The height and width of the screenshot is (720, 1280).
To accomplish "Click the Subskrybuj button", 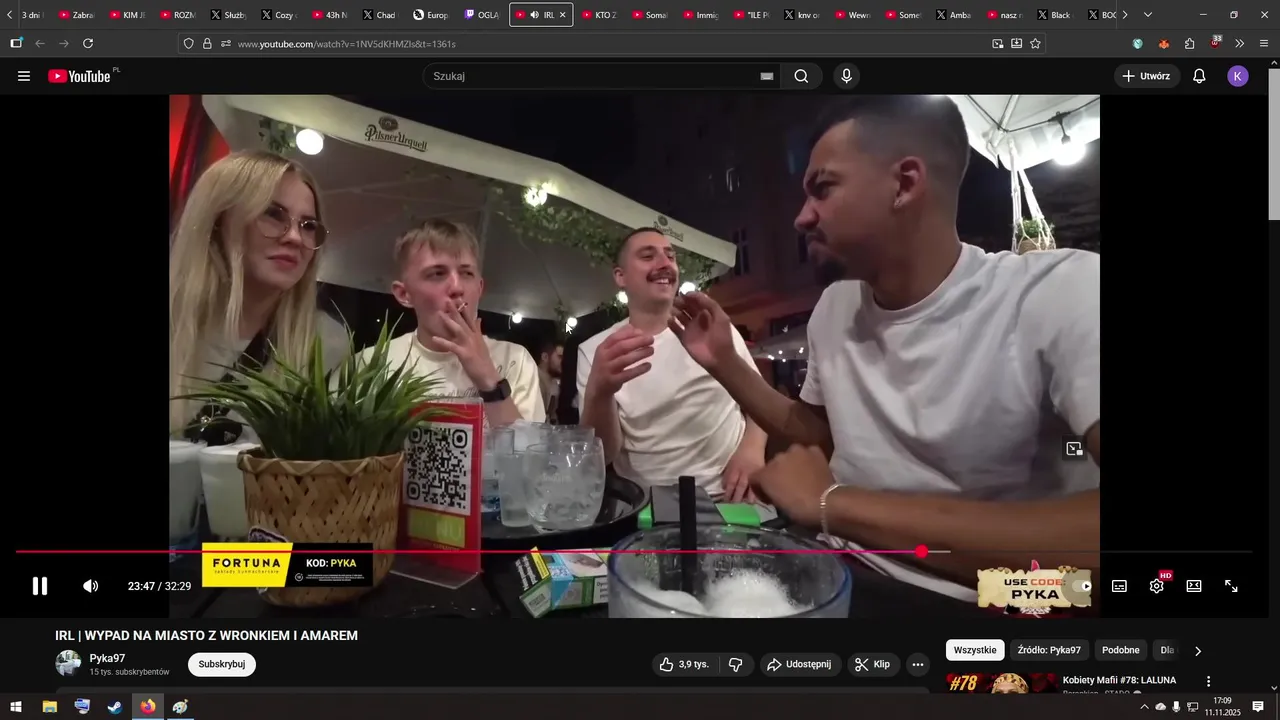I will (222, 664).
